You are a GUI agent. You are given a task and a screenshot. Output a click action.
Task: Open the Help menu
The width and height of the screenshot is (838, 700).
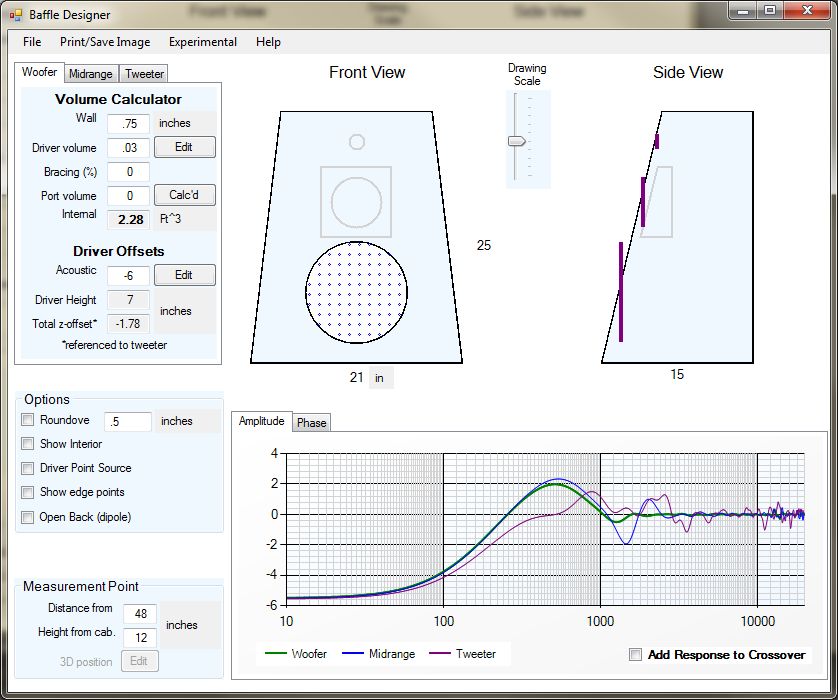(x=266, y=42)
